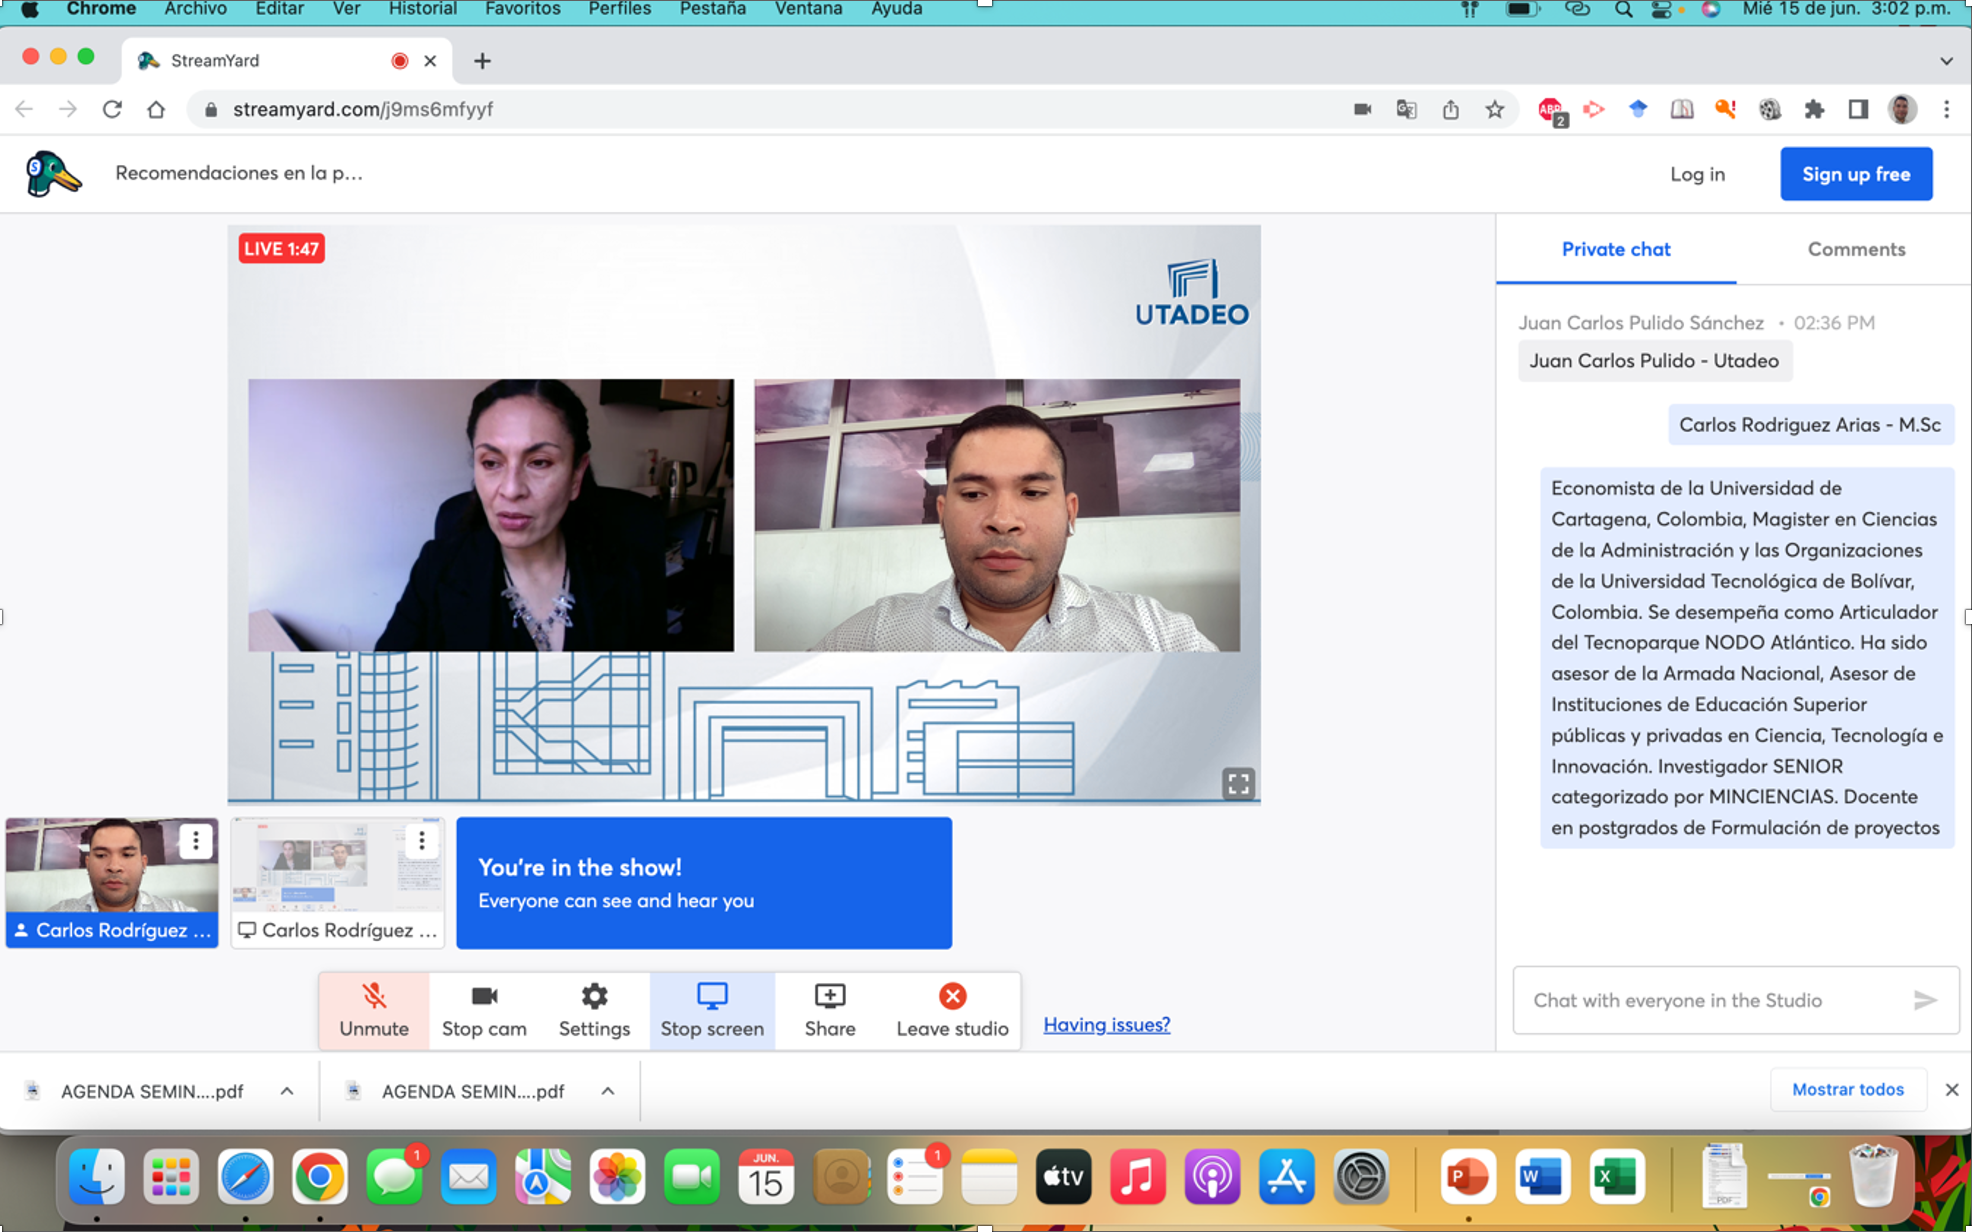This screenshot has height=1232, width=1972.
Task: Open the options menu on Carlos's camera thumbnail
Action: point(196,841)
